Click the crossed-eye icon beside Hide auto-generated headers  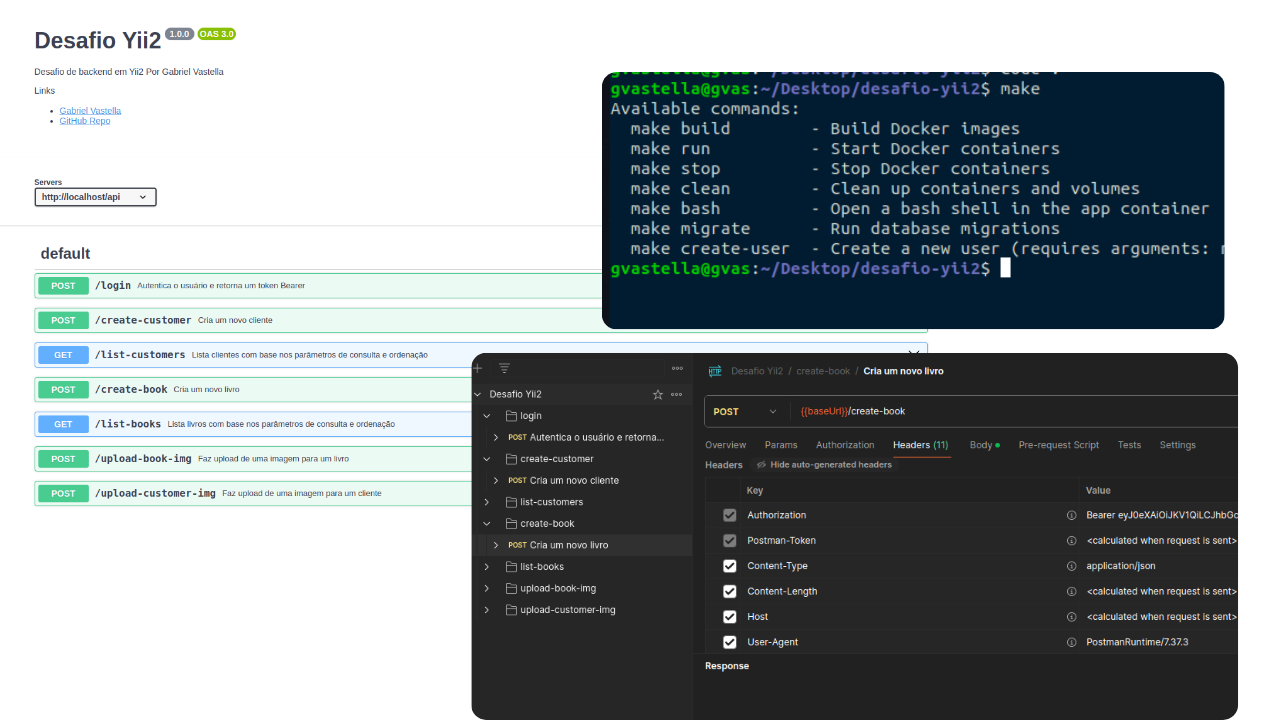click(x=761, y=465)
